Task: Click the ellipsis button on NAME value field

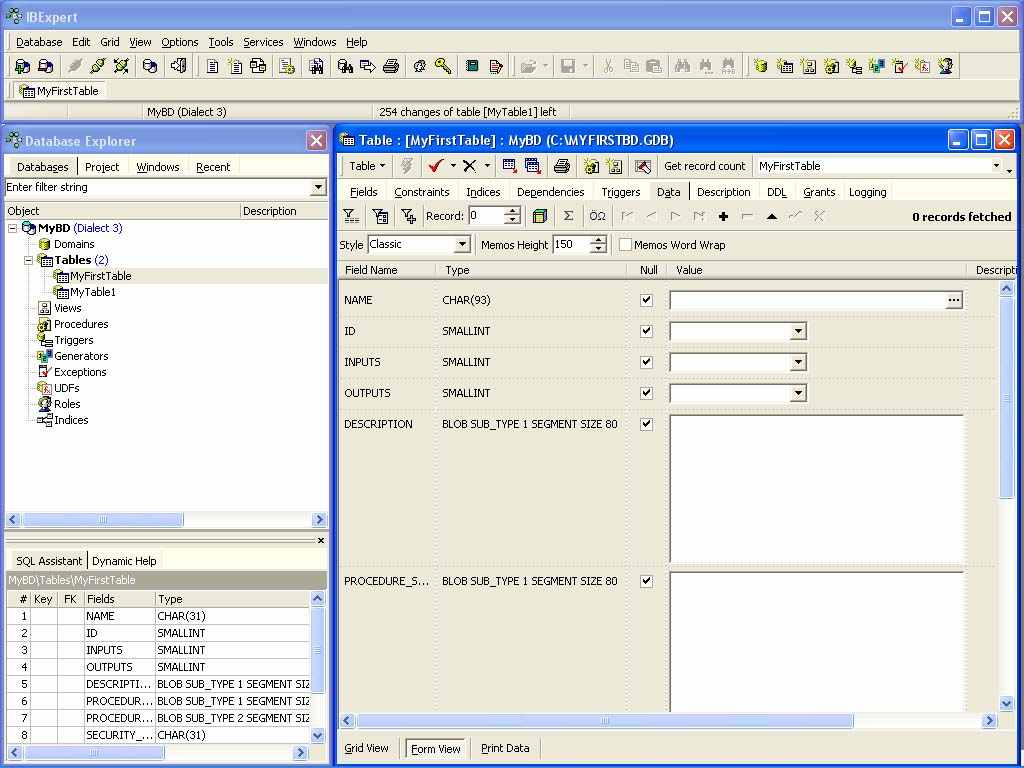Action: coord(953,300)
